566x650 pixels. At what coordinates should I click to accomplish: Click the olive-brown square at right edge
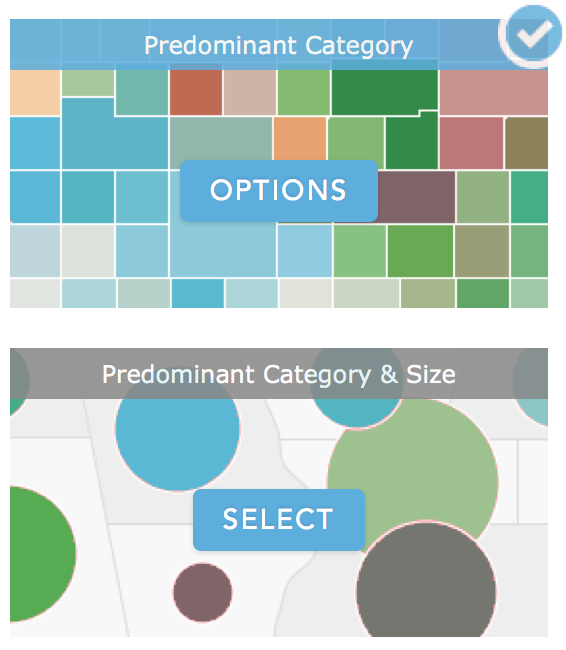[x=527, y=143]
